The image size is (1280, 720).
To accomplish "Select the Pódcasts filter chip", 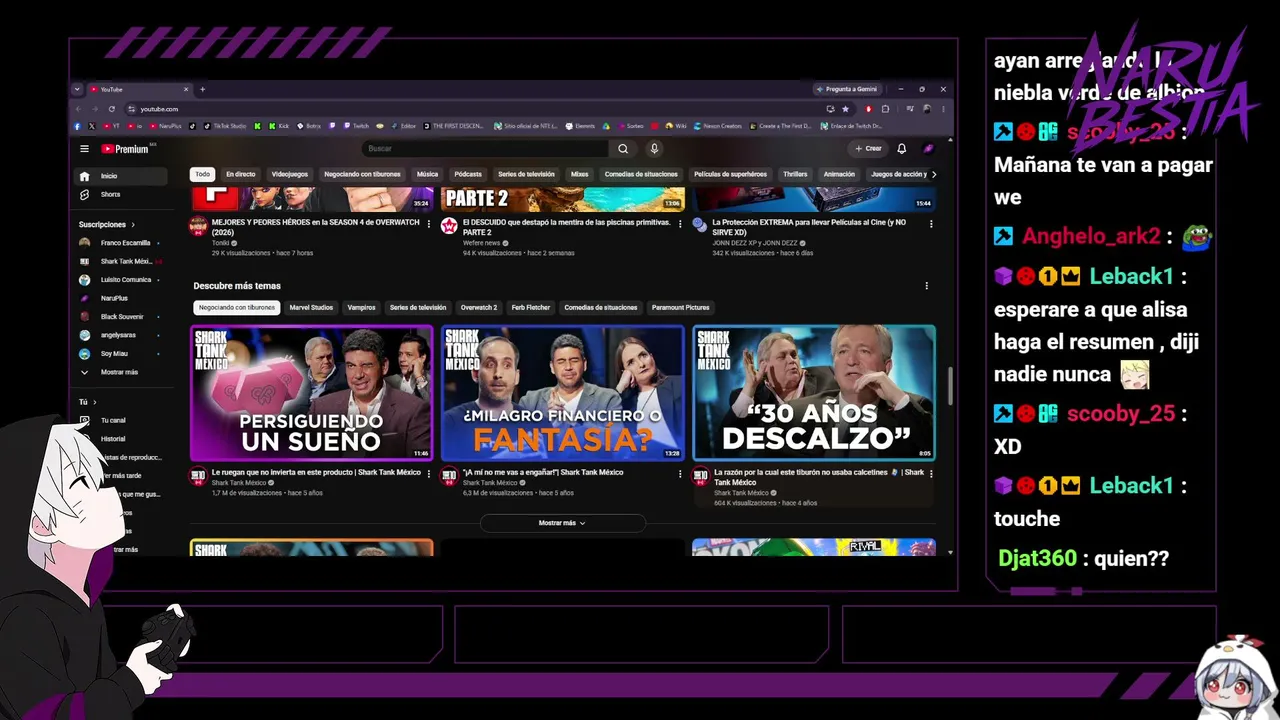I will pos(468,174).
